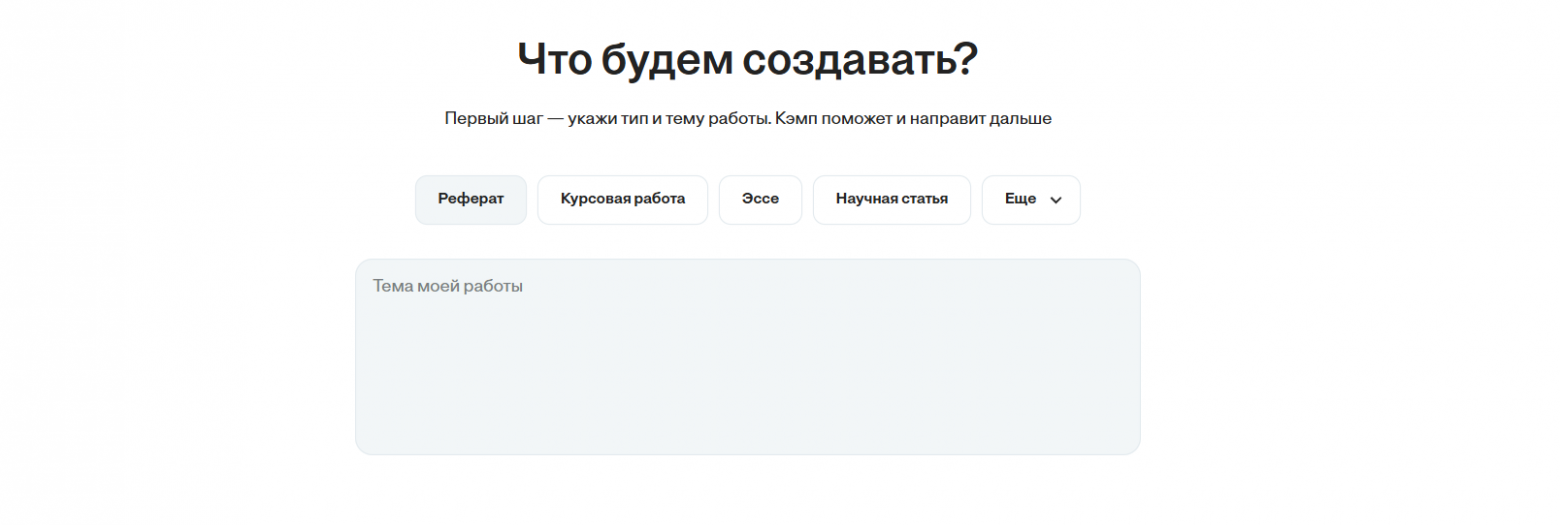
Task: Toggle Научная статья chip selection
Action: 891,199
